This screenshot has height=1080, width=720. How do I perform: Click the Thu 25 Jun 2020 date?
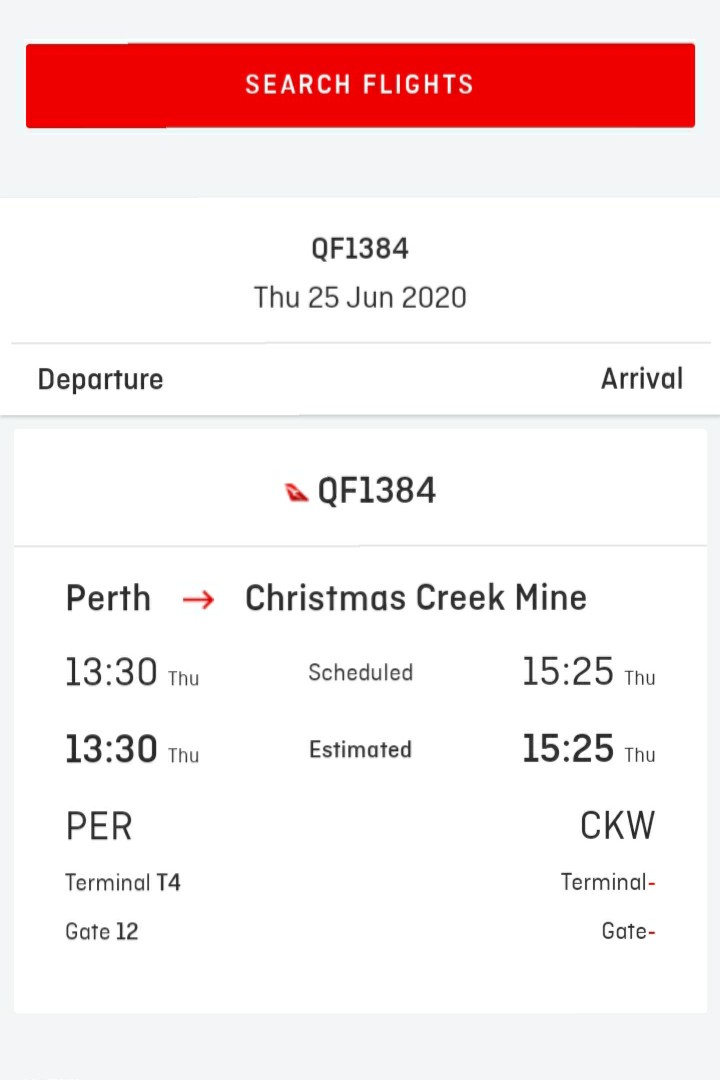click(360, 298)
